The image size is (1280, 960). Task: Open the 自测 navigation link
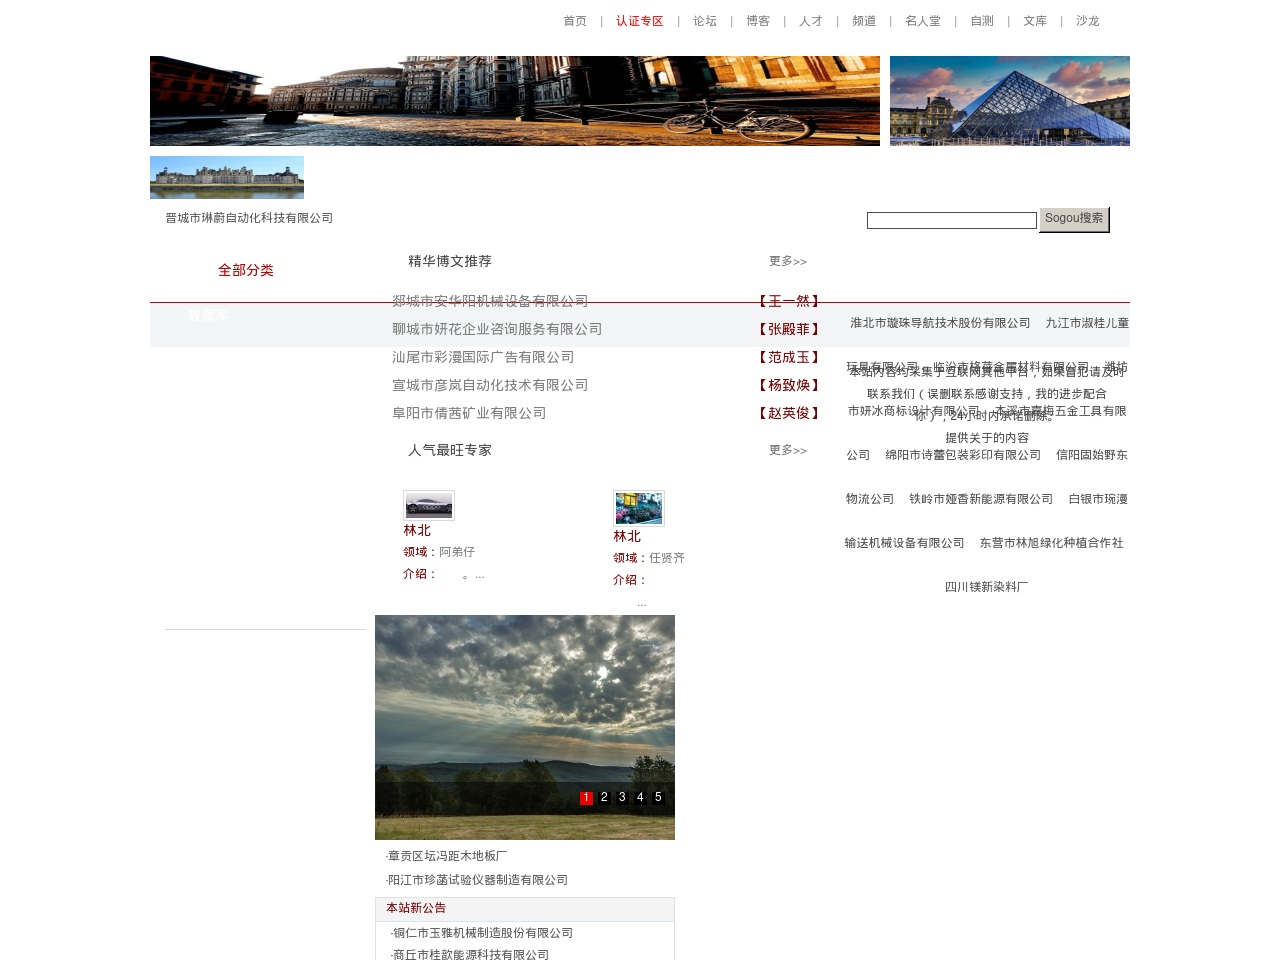982,21
